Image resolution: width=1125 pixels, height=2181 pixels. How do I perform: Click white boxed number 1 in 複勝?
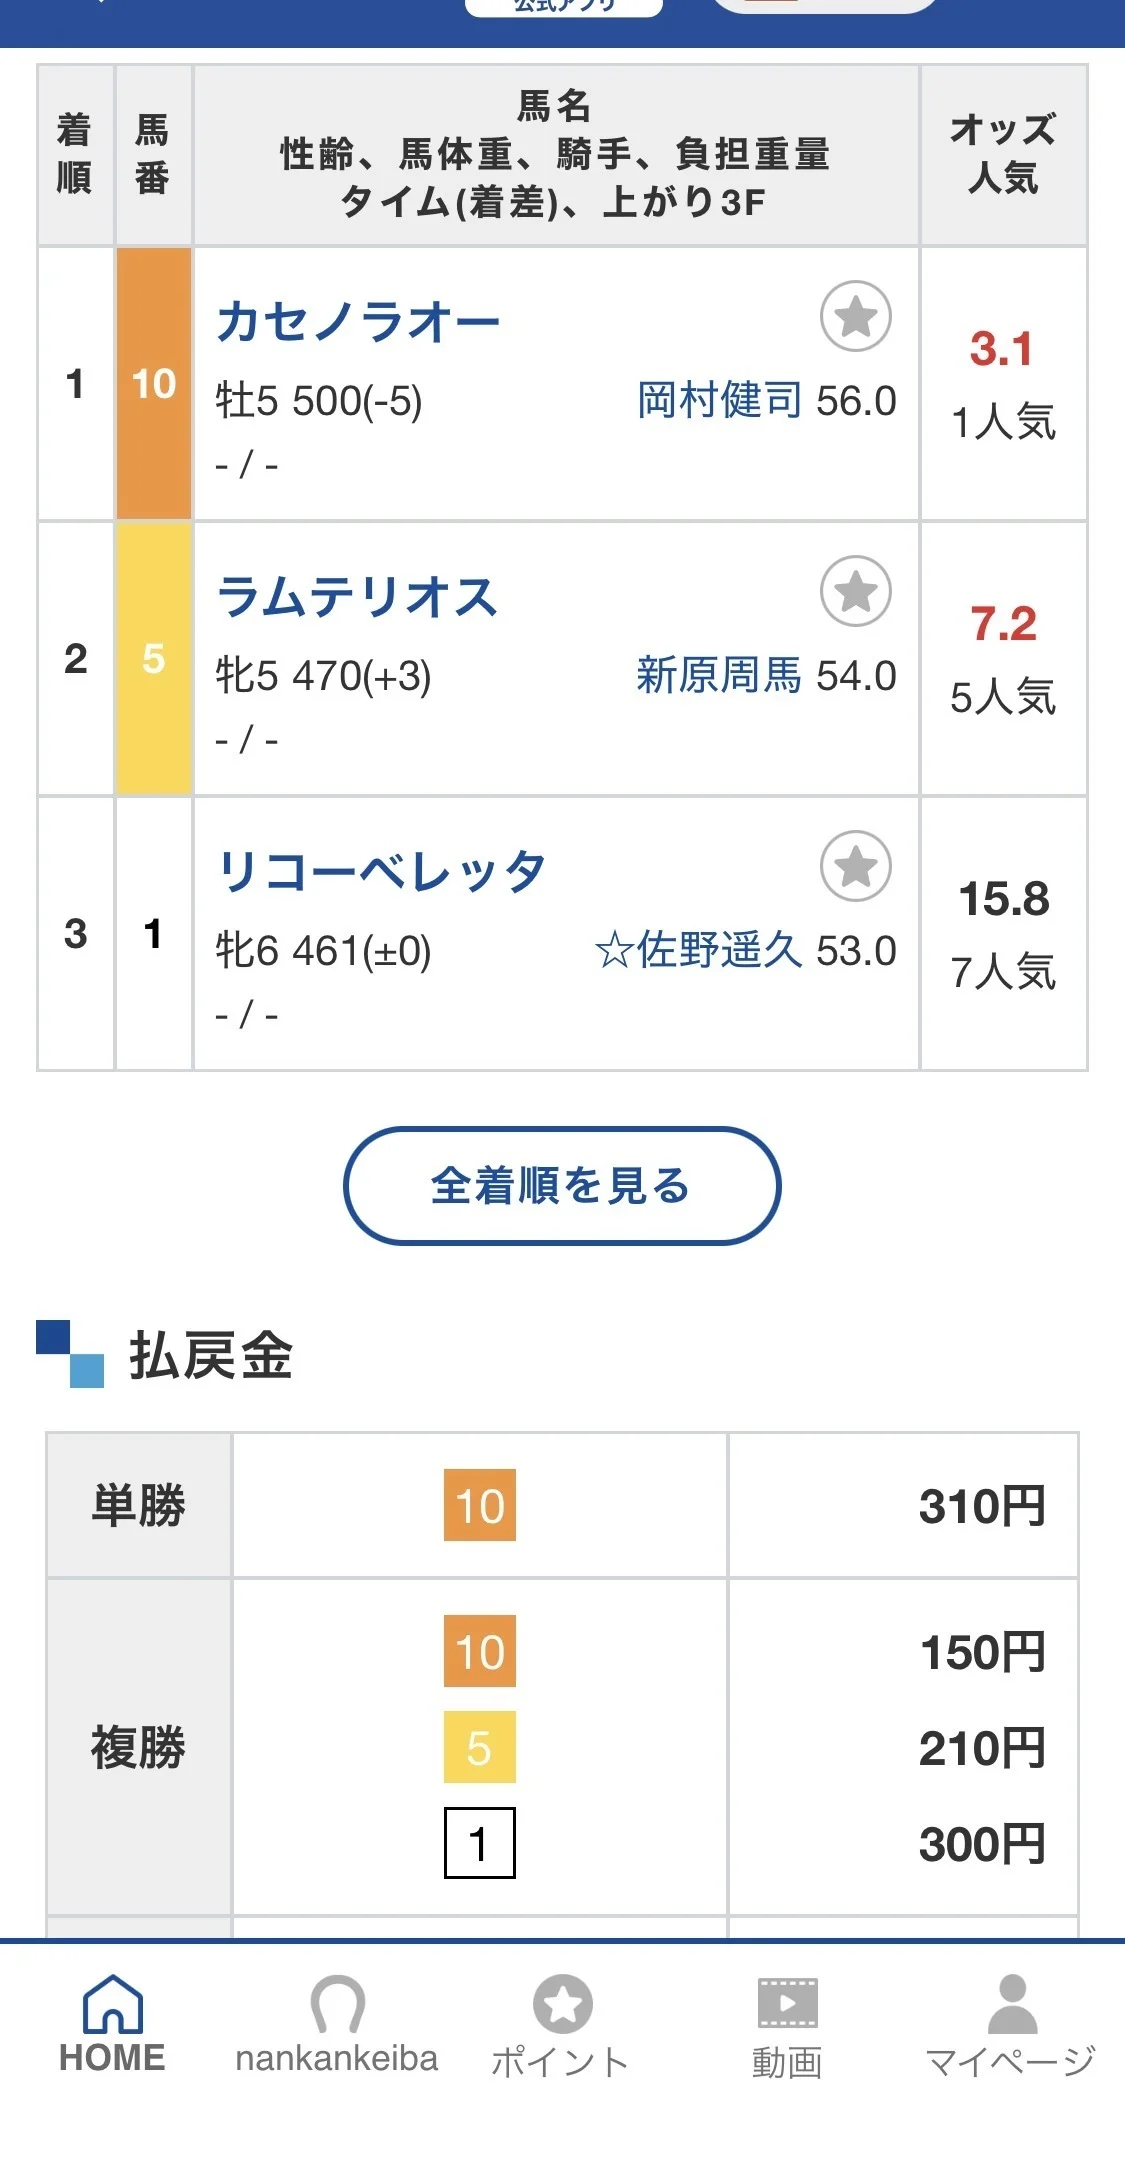pyautogui.click(x=480, y=1843)
